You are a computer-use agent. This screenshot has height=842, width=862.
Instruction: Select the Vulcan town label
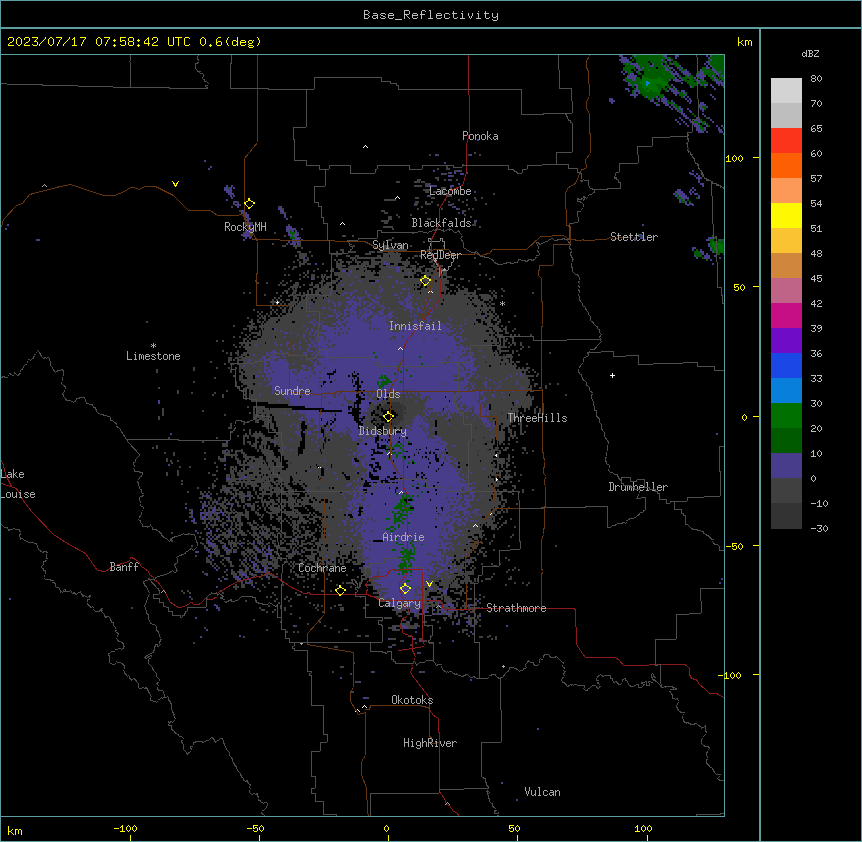click(542, 792)
